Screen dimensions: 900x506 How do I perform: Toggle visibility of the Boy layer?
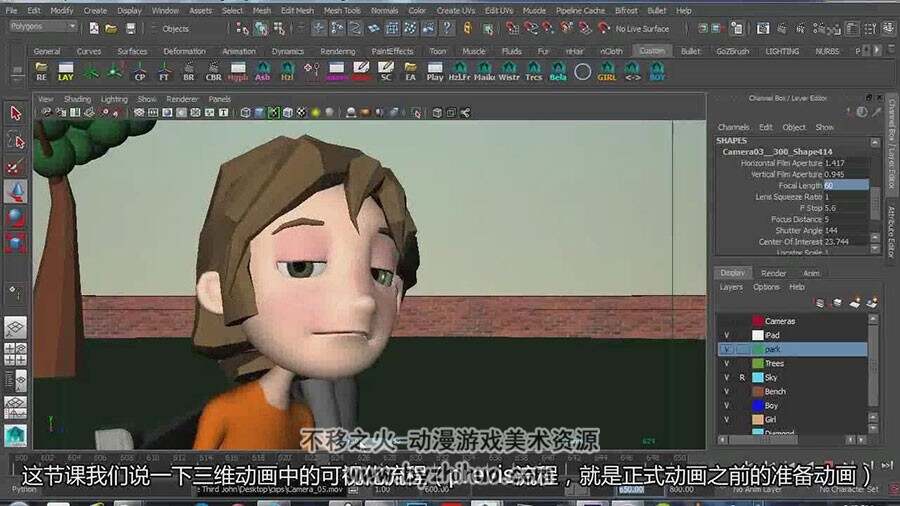(726, 406)
